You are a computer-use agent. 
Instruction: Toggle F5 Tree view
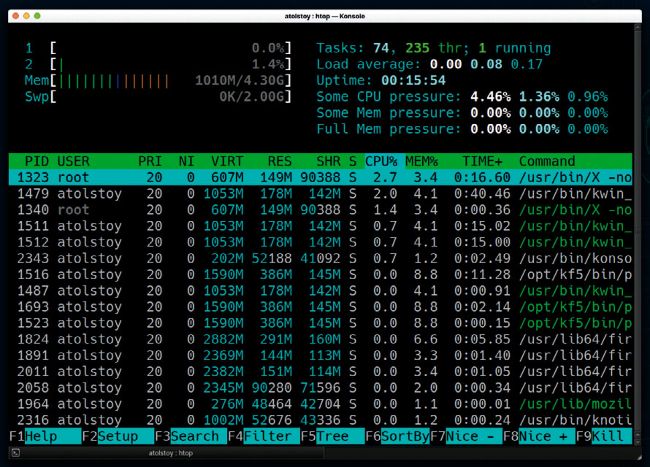click(333, 437)
